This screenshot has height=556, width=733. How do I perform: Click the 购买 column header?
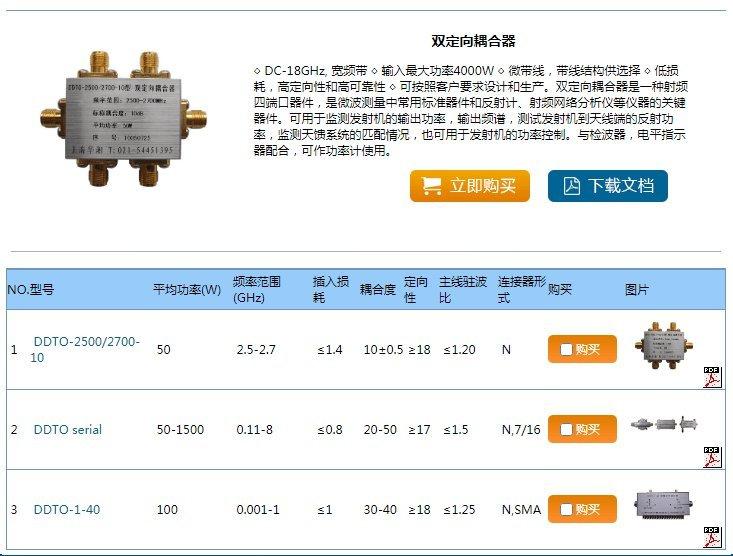coord(560,290)
